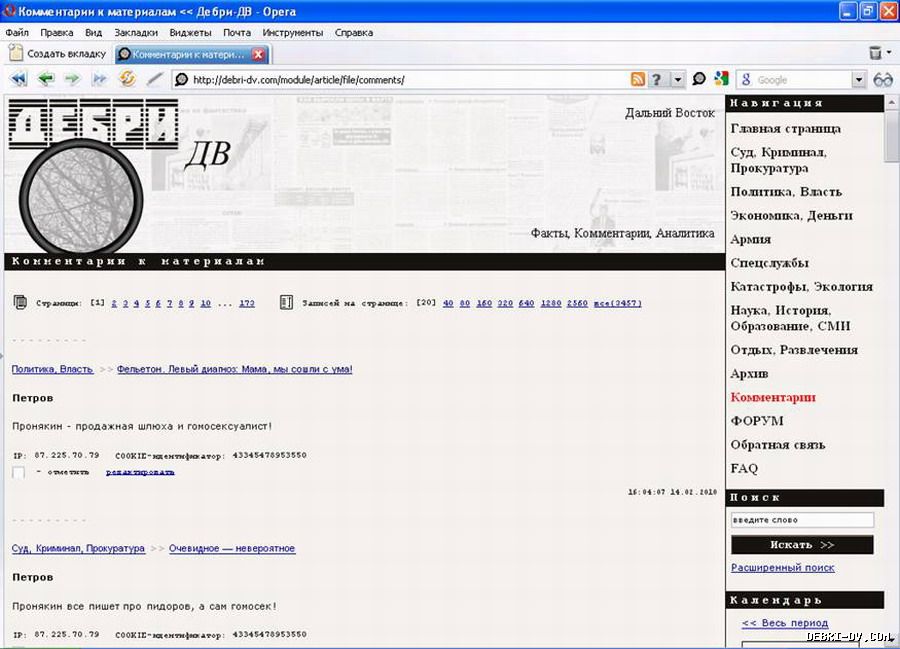This screenshot has width=900, height=649.
Task: Reload the current page
Action: coord(127,79)
